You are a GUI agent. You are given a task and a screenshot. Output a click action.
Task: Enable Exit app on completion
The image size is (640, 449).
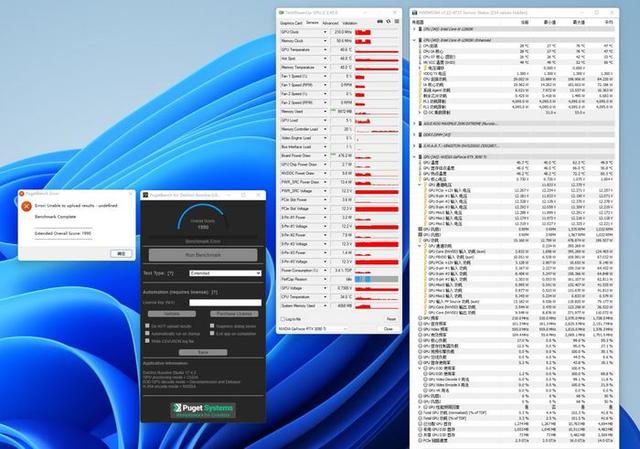coord(212,333)
